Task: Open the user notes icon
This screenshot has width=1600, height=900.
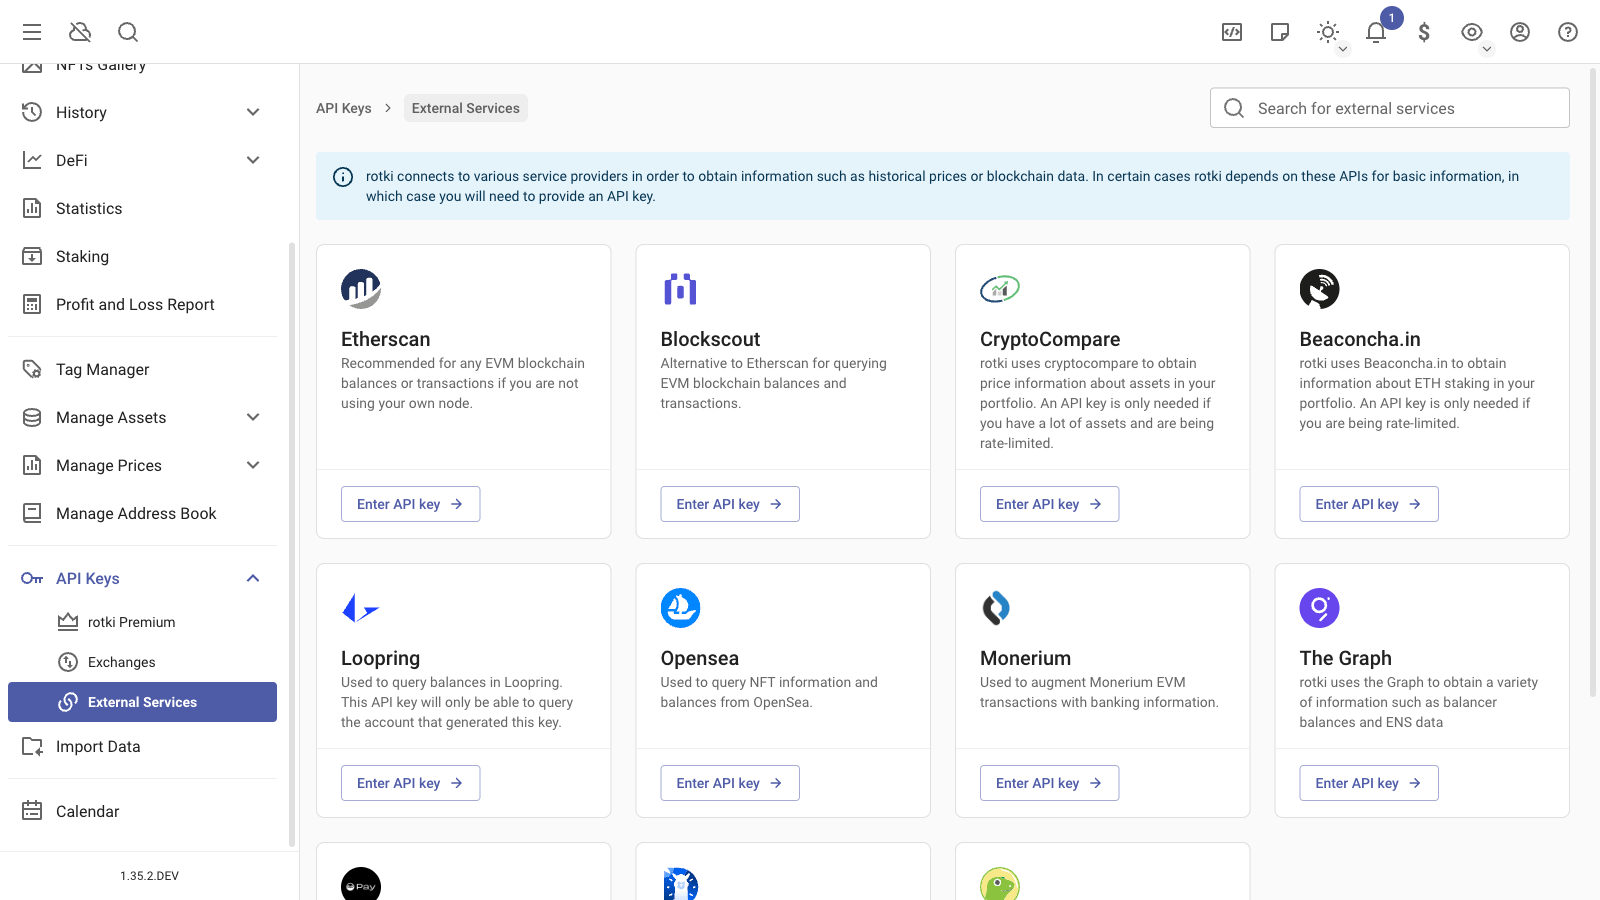Action: 1280,32
